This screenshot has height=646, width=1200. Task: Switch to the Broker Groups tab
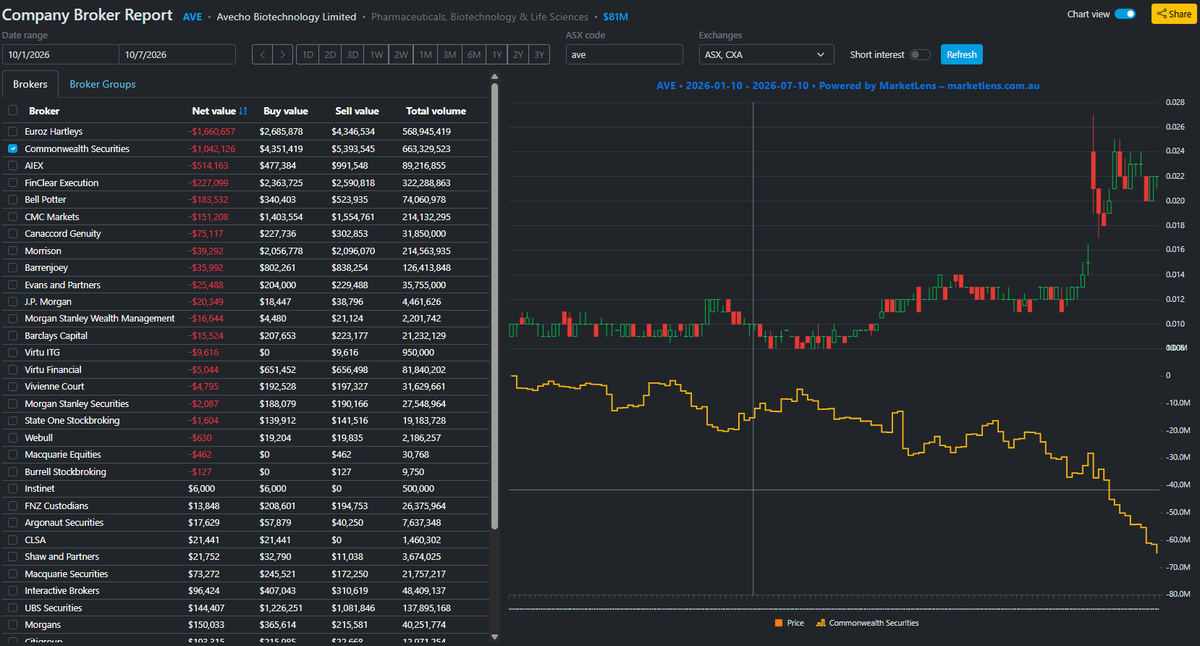click(103, 84)
